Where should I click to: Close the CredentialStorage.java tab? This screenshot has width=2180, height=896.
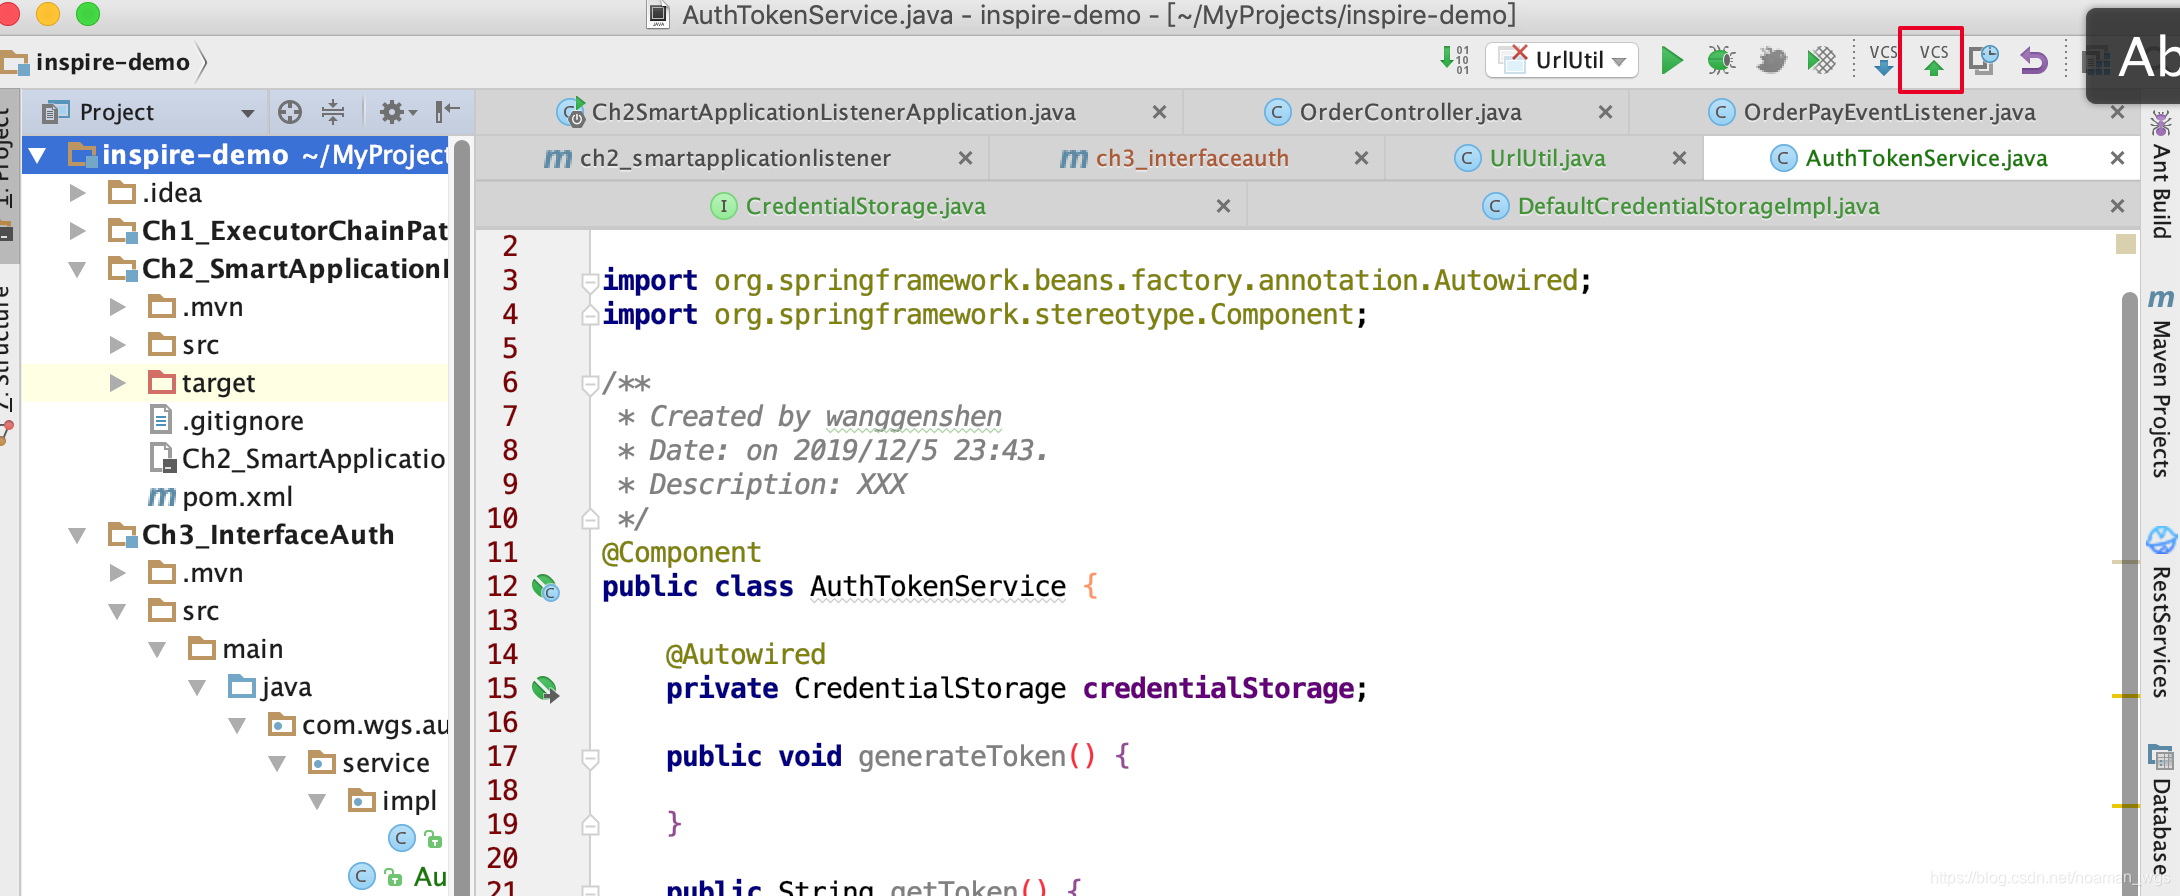point(1223,206)
